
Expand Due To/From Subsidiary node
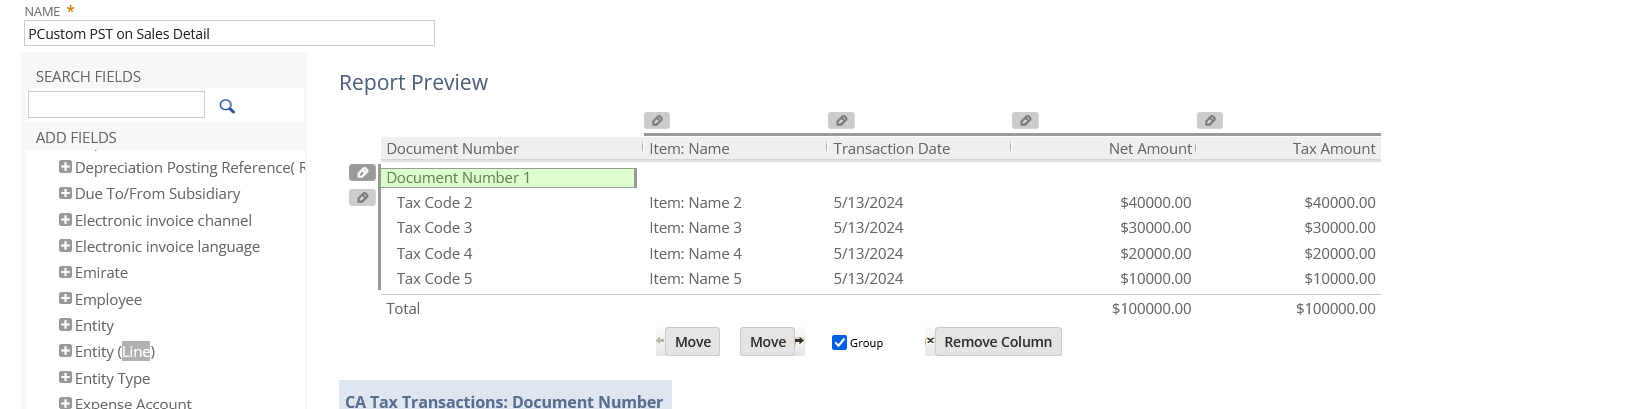click(65, 193)
